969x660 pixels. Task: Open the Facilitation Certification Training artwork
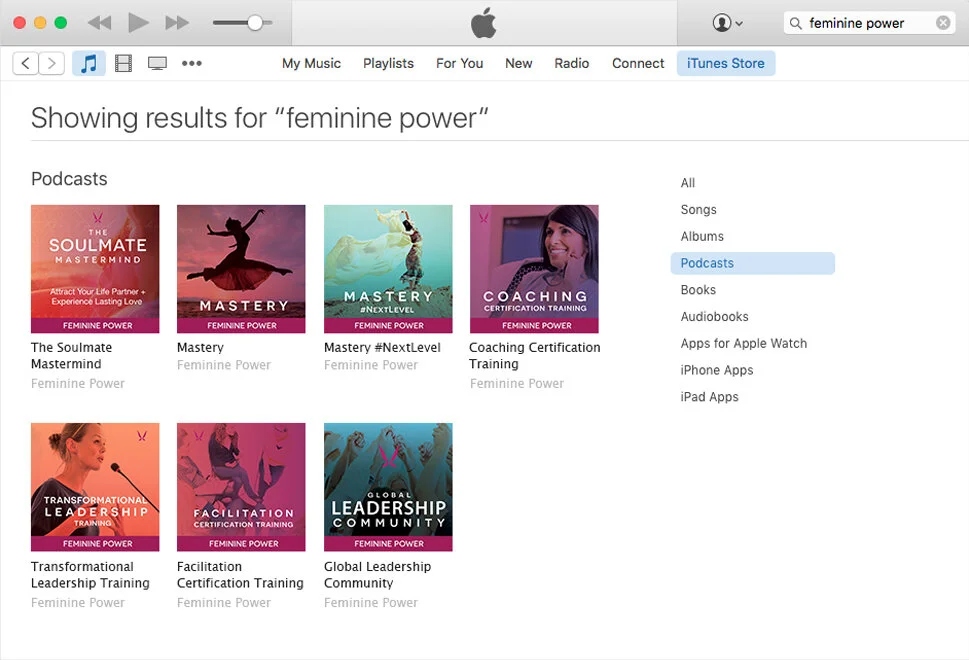[241, 487]
